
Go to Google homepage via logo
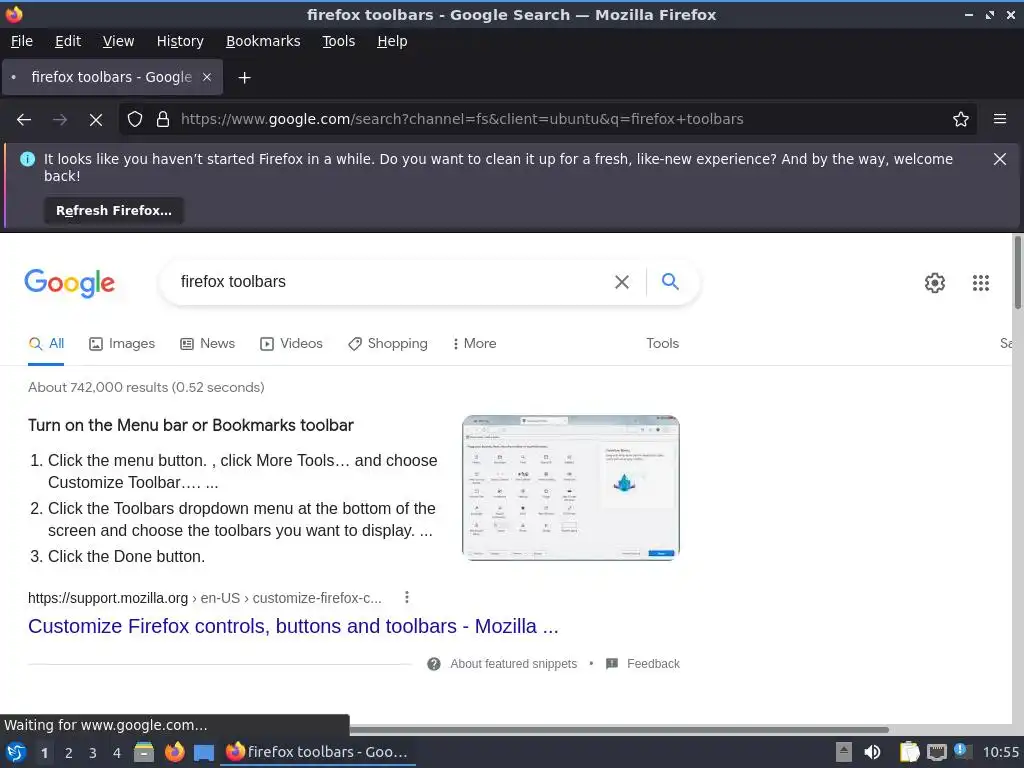[x=69, y=283]
